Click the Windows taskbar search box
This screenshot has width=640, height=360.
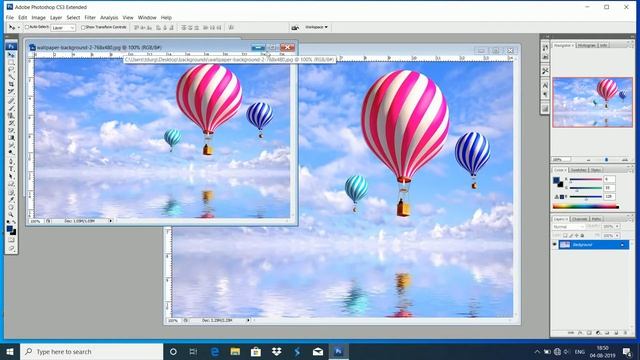(x=91, y=351)
